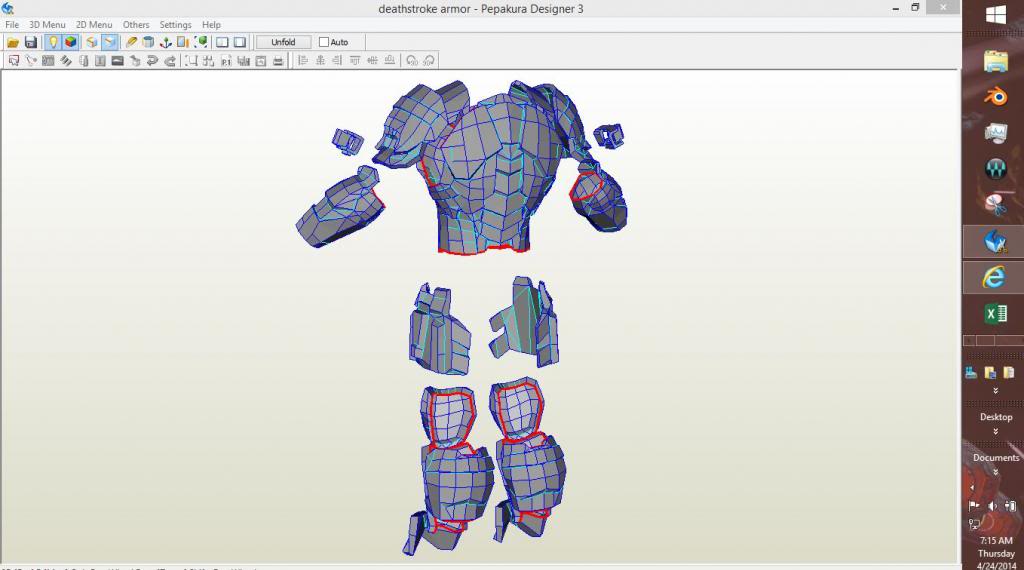Click the align left icon
Viewport: 1024px width, 570px height.
(302, 61)
